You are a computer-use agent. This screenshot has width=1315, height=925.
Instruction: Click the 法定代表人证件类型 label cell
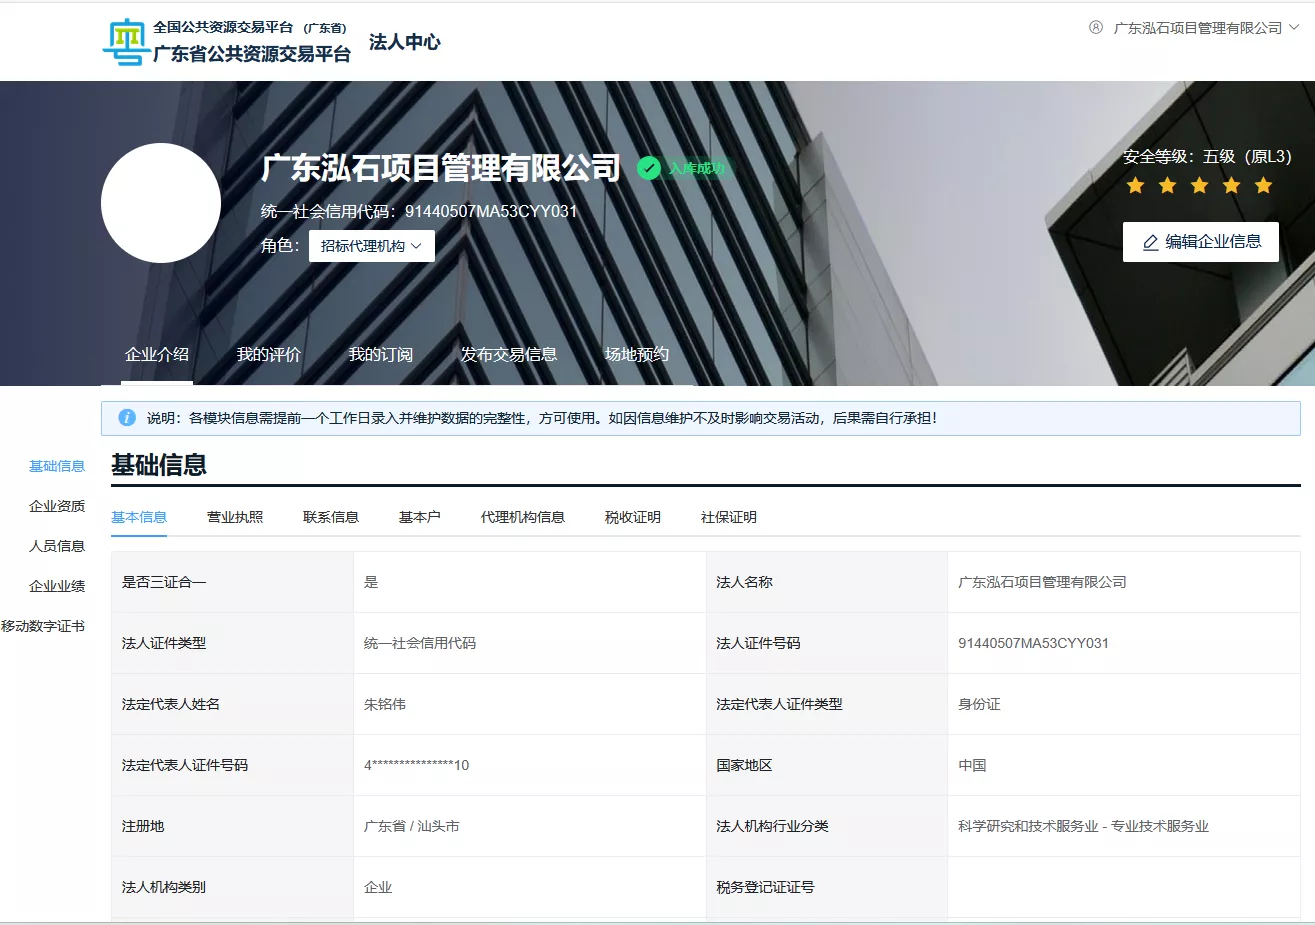pos(826,704)
